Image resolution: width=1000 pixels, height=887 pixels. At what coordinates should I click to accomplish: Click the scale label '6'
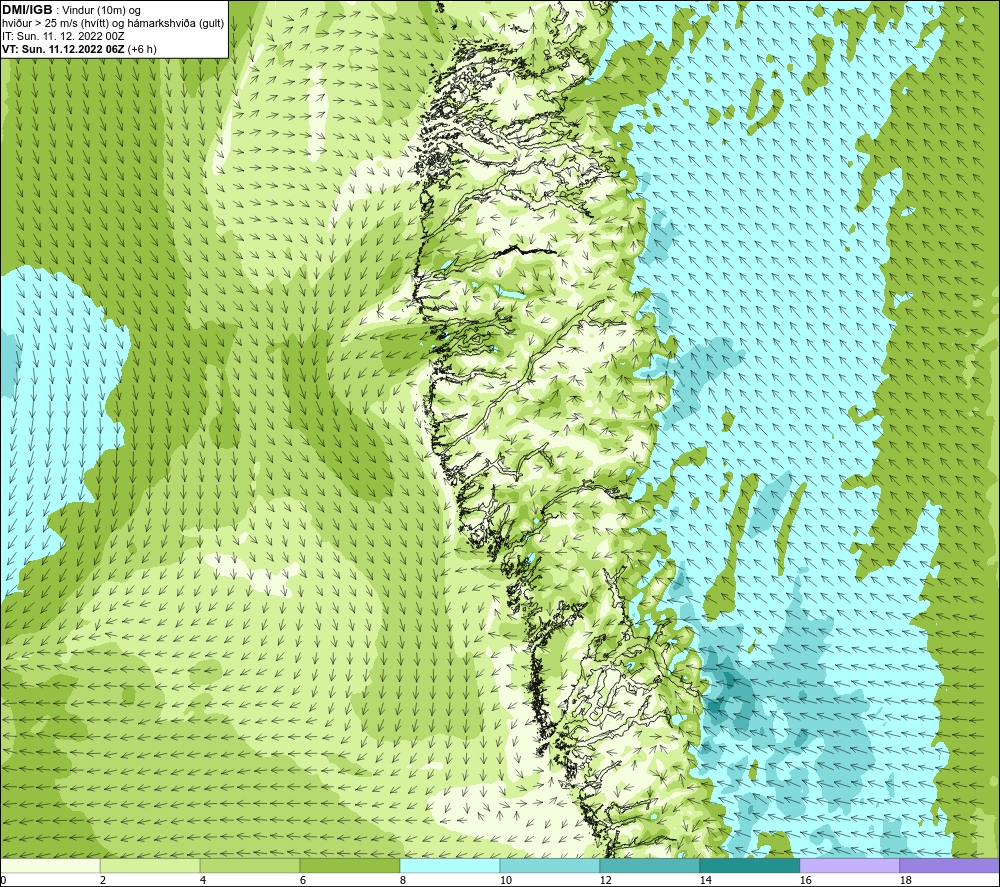point(302,881)
